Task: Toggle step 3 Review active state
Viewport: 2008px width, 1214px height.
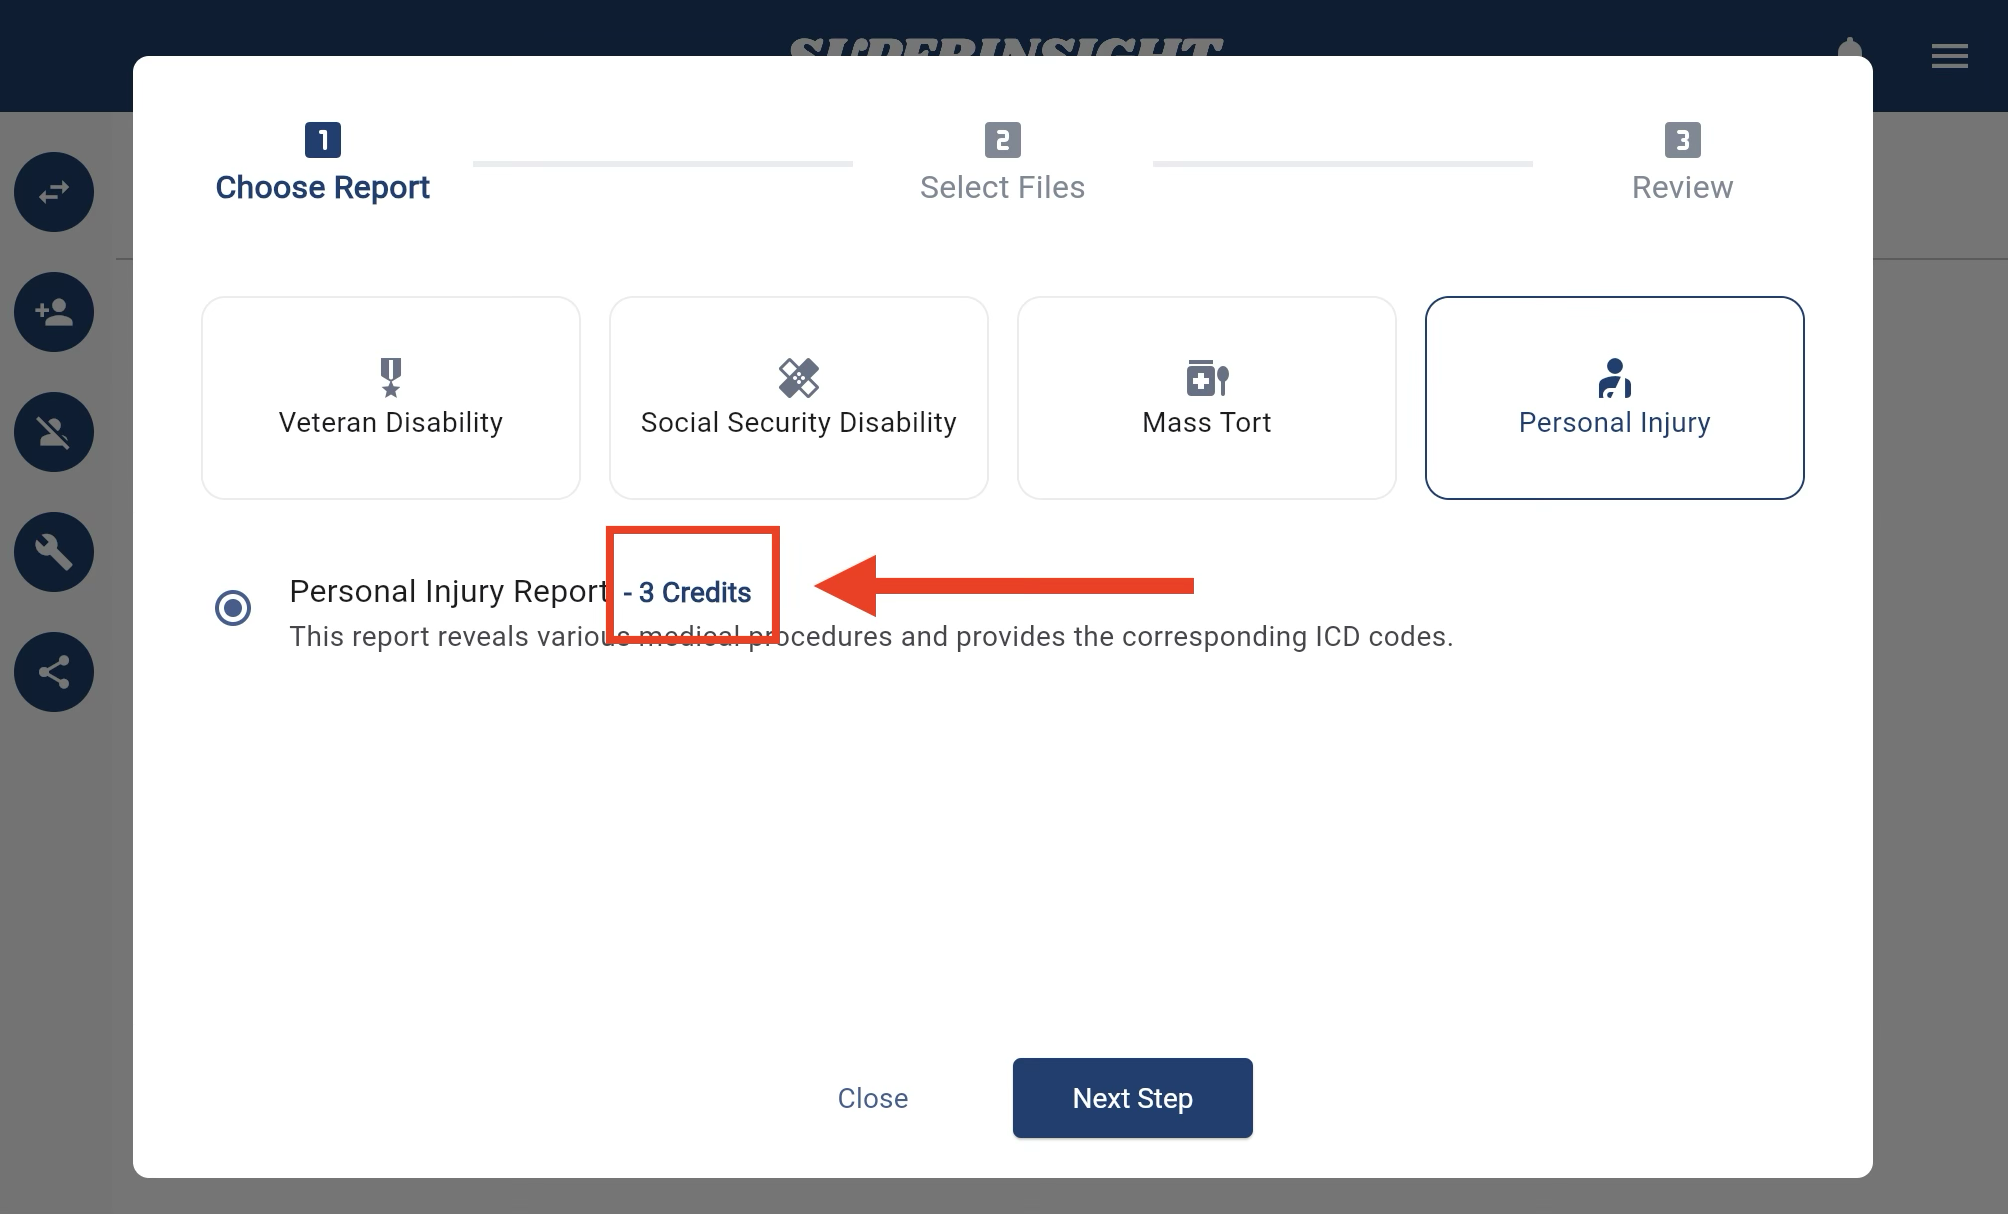Action: (x=1681, y=162)
